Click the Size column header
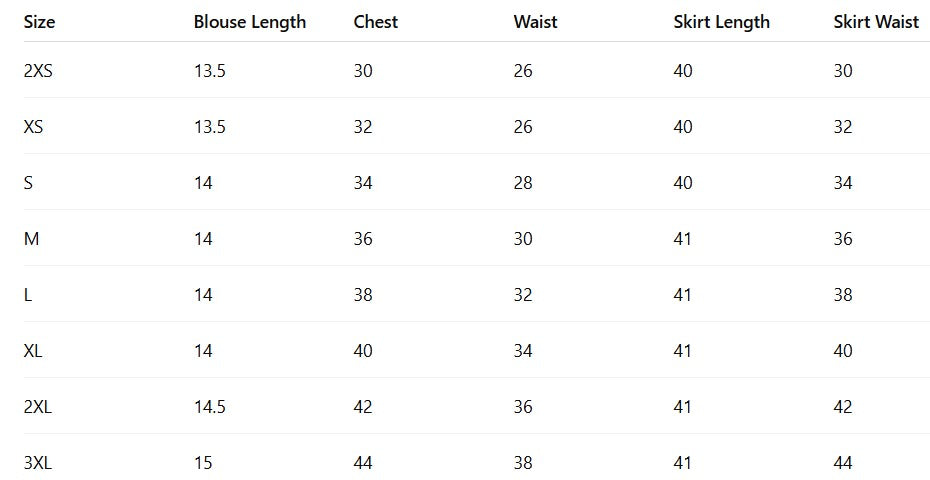This screenshot has height=480, width=930. click(39, 22)
